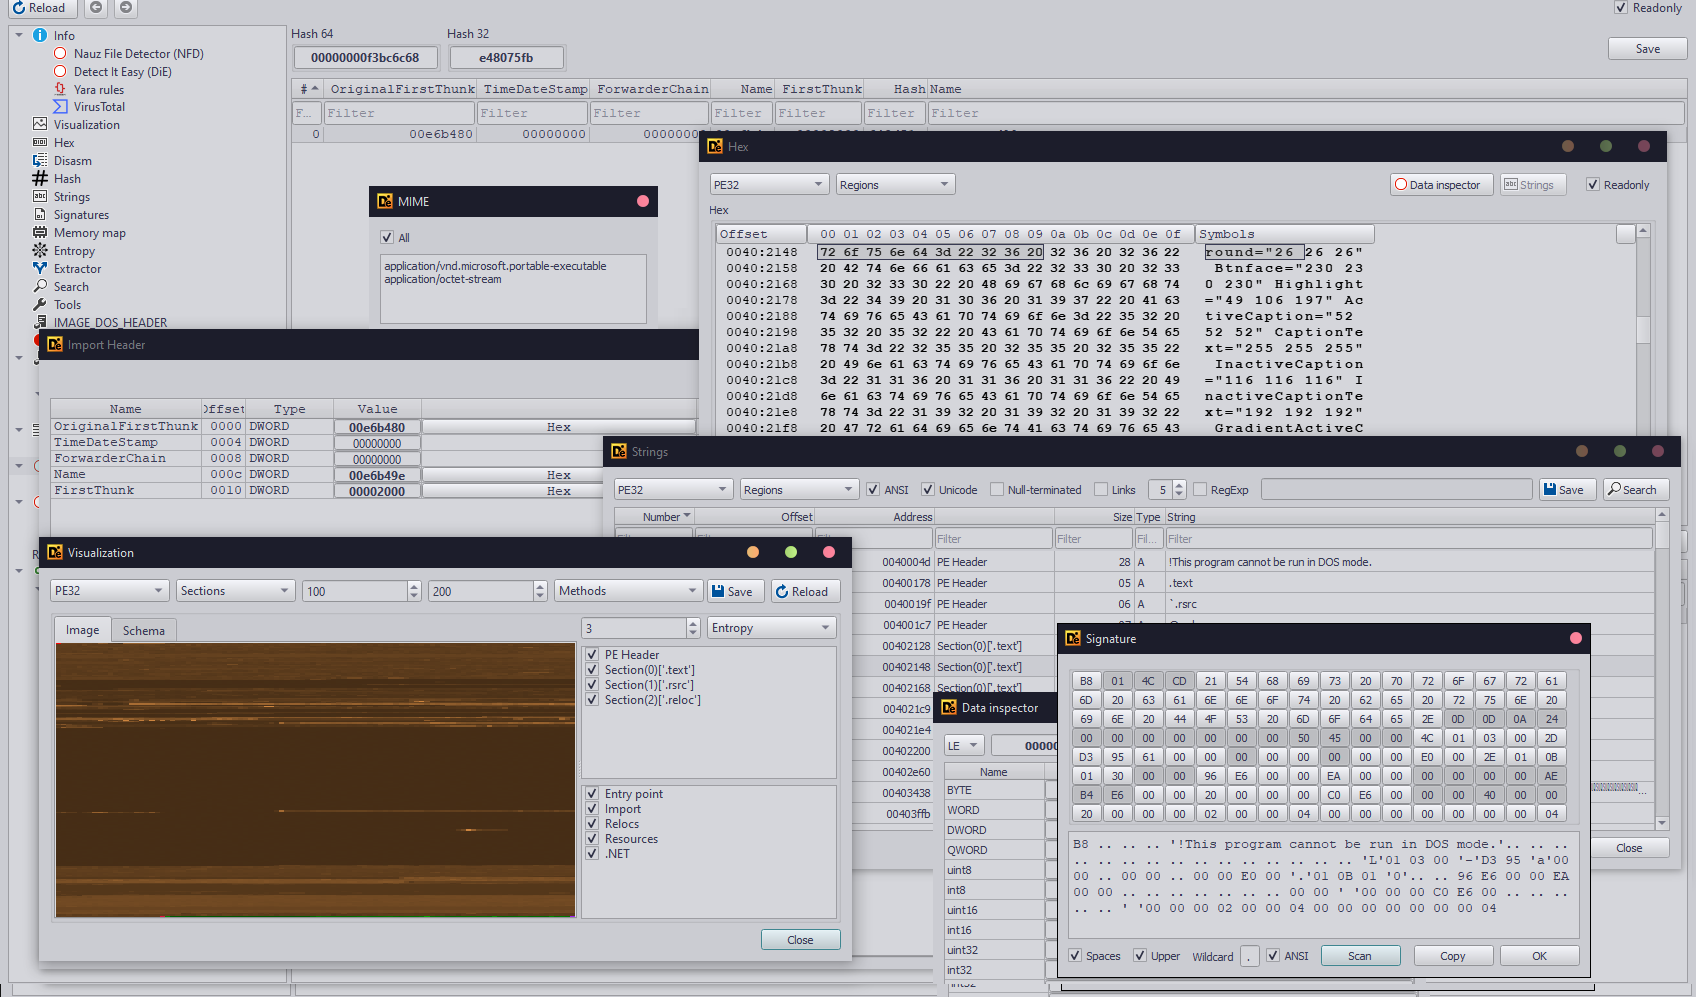Open the Methods dropdown in the Visualization window
1696x997 pixels.
tap(627, 590)
